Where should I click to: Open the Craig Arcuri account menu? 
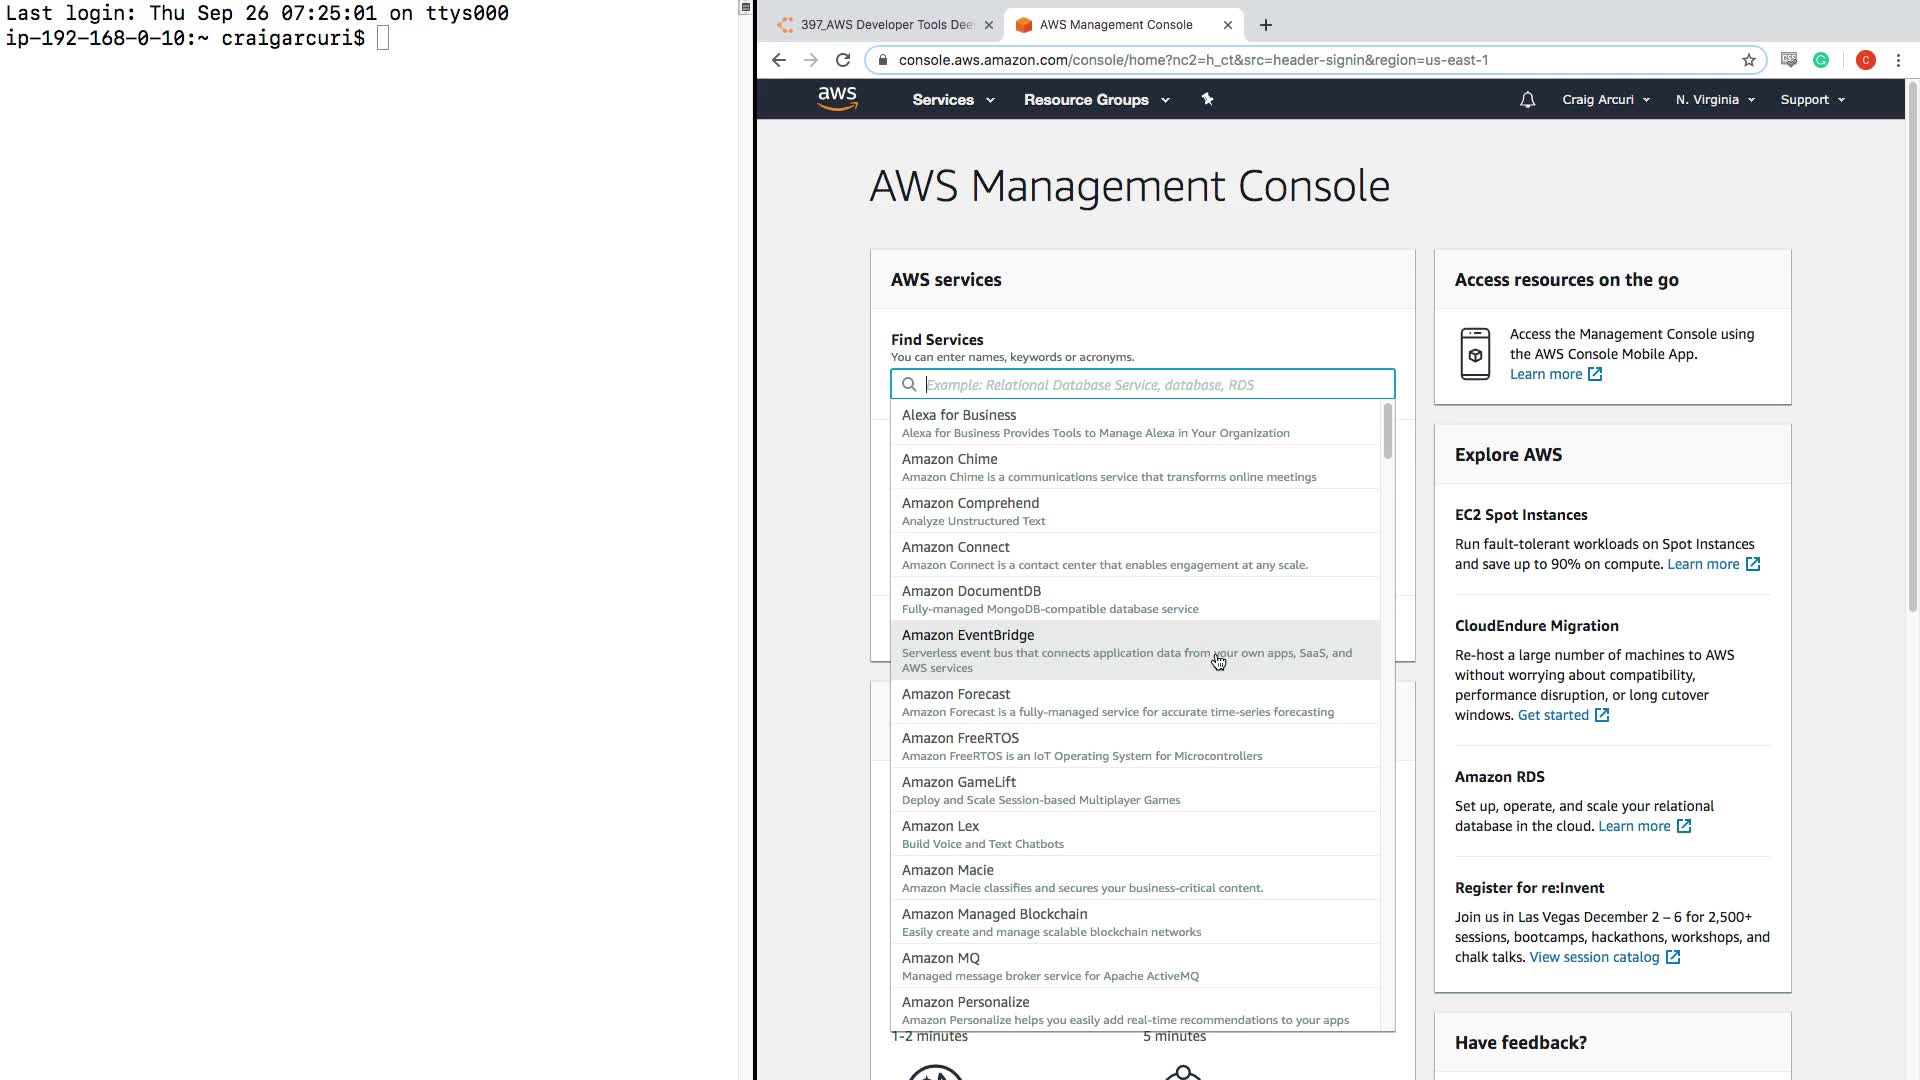(1605, 100)
